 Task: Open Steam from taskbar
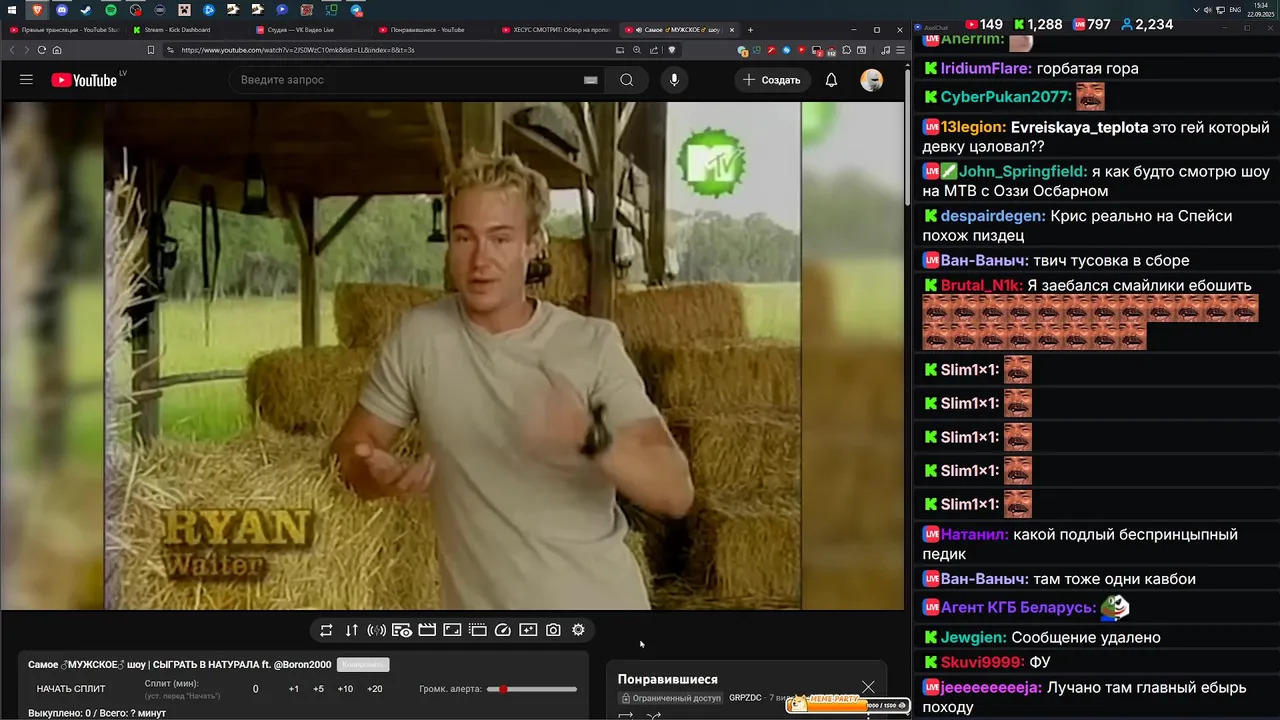(x=86, y=10)
